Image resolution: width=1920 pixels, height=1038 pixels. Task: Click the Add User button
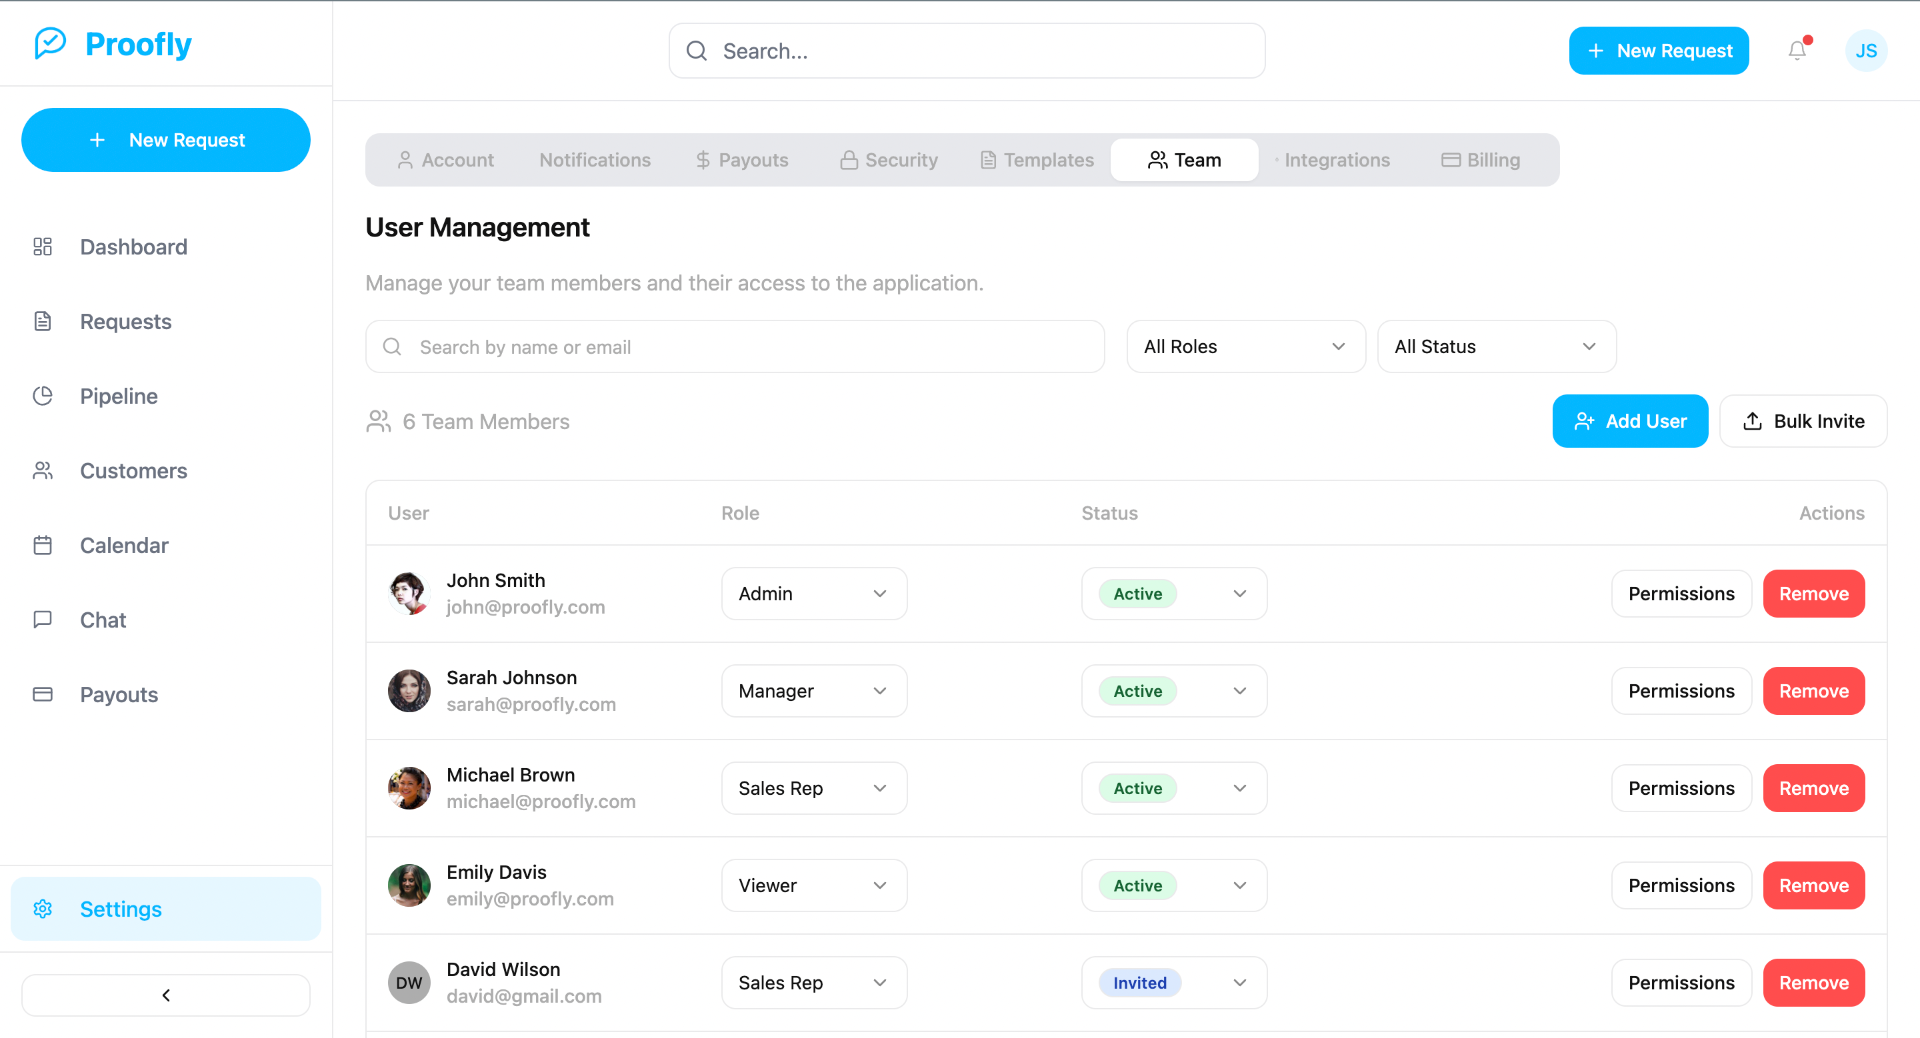coord(1629,421)
